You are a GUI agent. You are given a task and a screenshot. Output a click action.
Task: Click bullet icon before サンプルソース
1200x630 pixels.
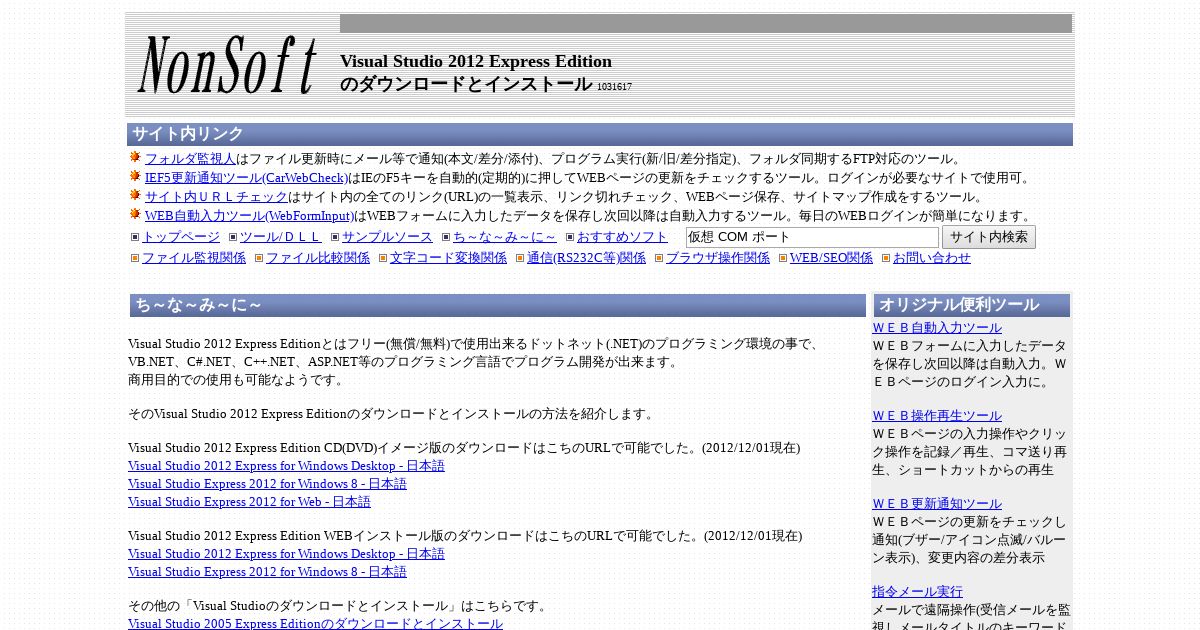[335, 237]
